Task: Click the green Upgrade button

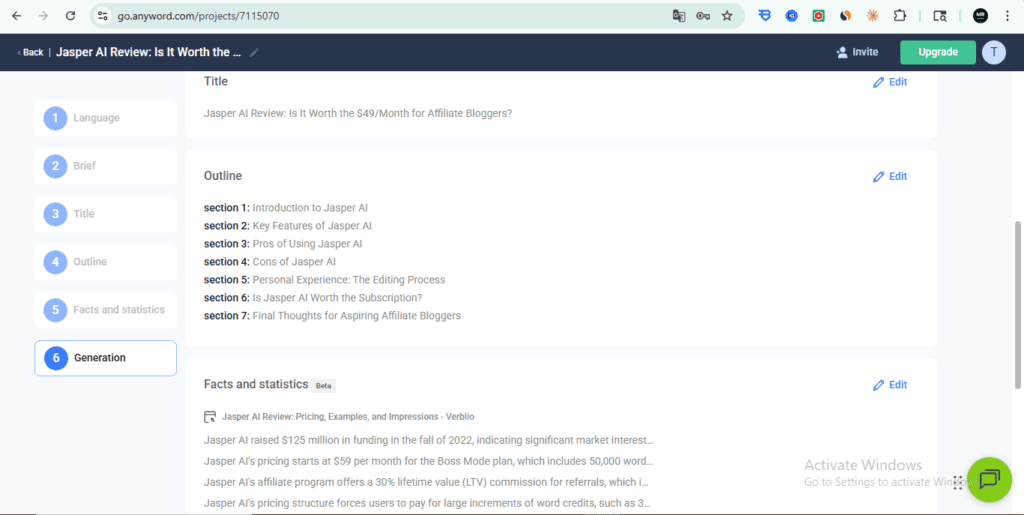Action: (938, 52)
